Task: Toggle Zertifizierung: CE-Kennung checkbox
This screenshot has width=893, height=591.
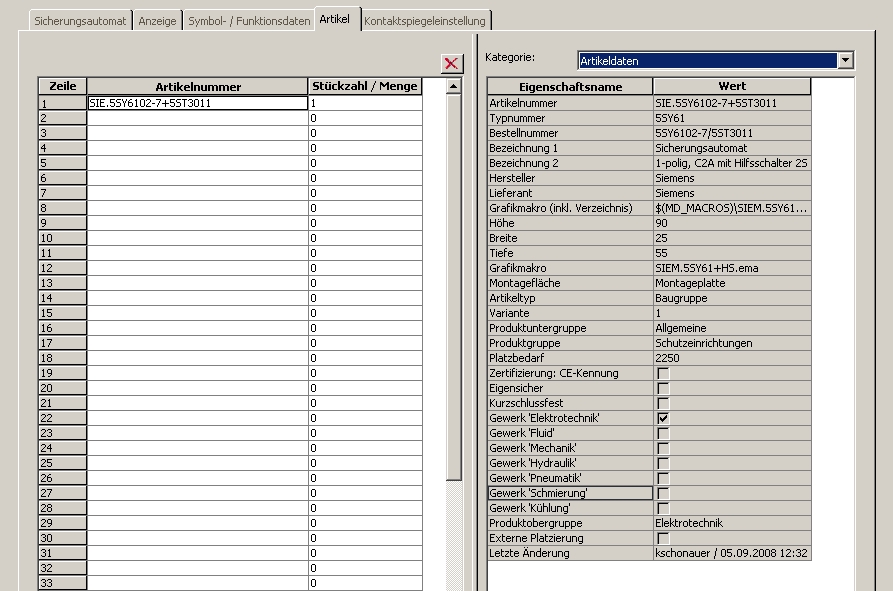Action: (x=663, y=374)
